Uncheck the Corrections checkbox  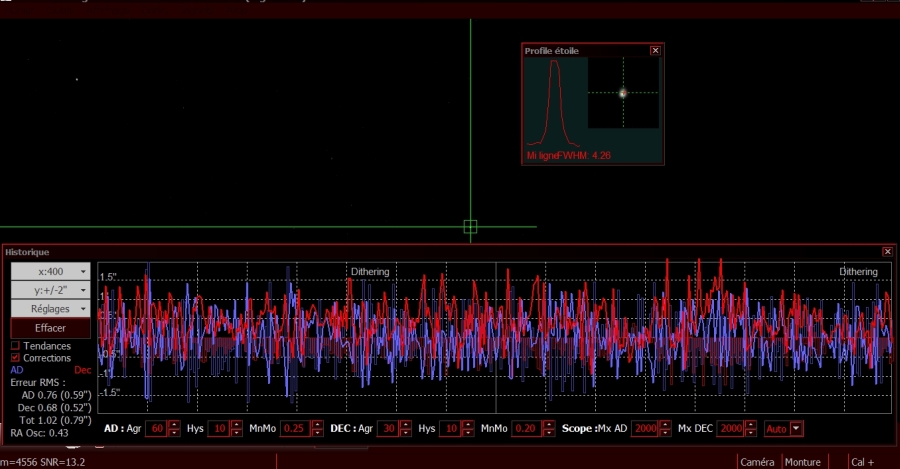(x=15, y=358)
